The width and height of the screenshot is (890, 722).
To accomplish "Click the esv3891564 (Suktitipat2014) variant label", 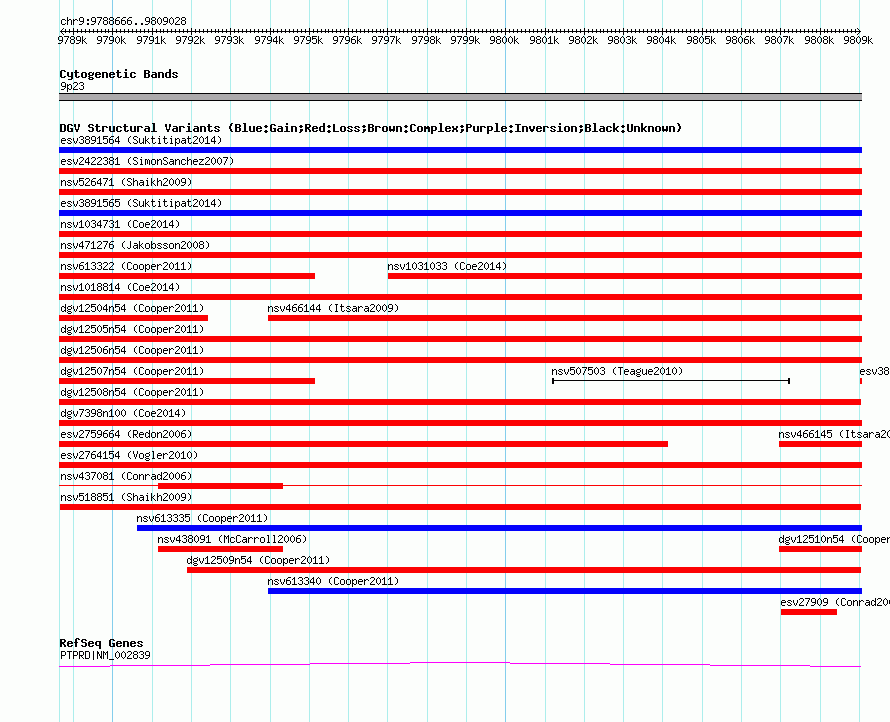I will coord(141,140).
